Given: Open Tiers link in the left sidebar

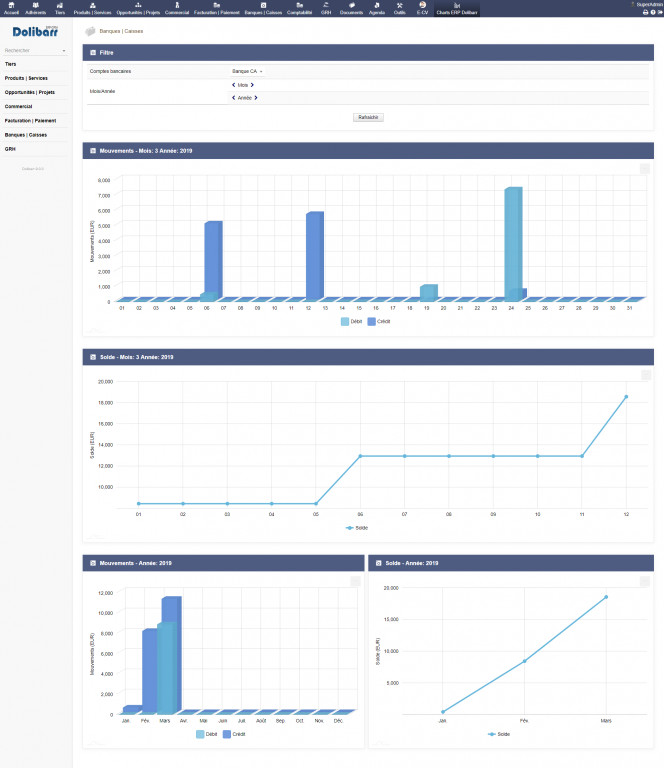Looking at the screenshot, I should (11, 63).
